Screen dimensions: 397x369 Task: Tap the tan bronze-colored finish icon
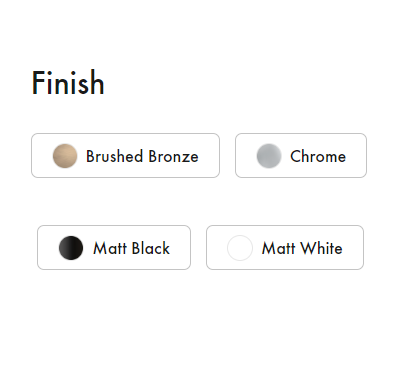point(65,156)
